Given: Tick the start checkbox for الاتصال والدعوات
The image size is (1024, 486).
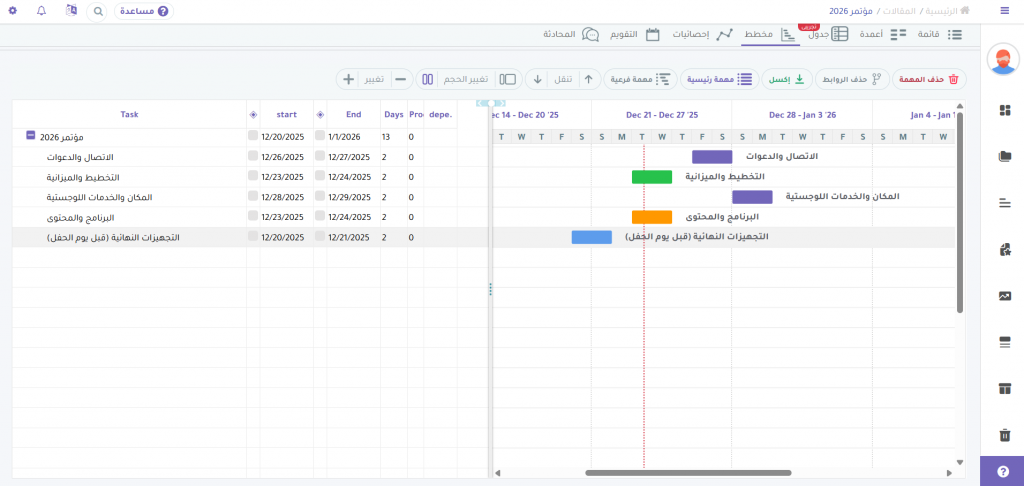Looking at the screenshot, I should pos(253,157).
